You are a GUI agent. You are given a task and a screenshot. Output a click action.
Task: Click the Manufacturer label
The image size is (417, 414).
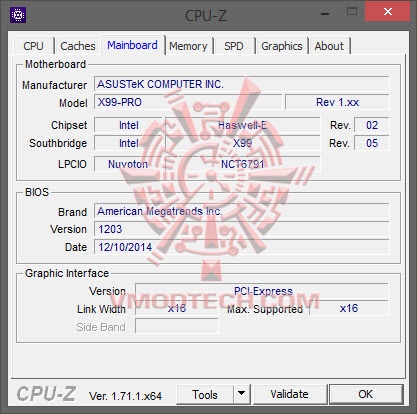click(x=54, y=85)
